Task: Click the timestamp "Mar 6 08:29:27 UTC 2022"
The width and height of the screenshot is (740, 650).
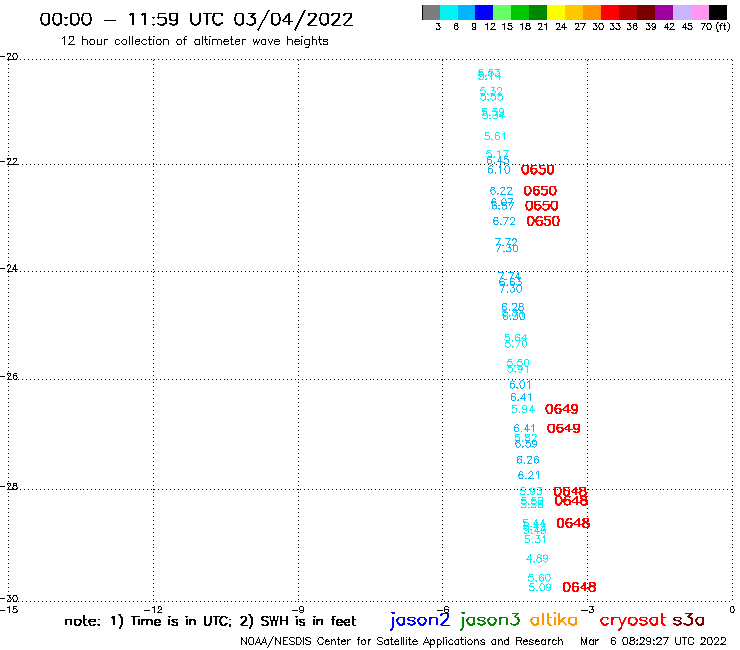Action: [x=653, y=642]
